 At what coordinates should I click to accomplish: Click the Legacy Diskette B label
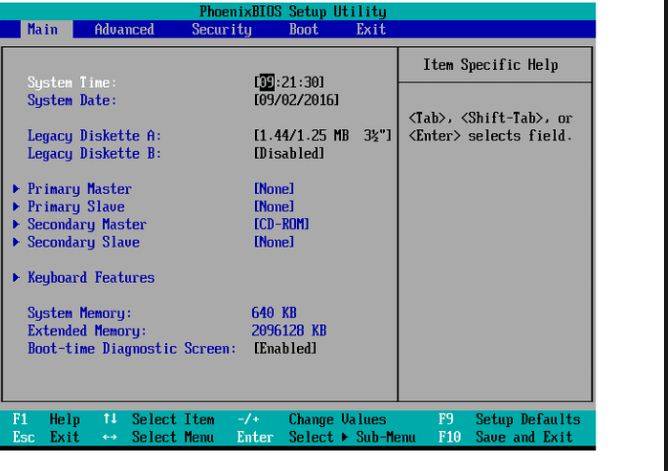click(95, 153)
